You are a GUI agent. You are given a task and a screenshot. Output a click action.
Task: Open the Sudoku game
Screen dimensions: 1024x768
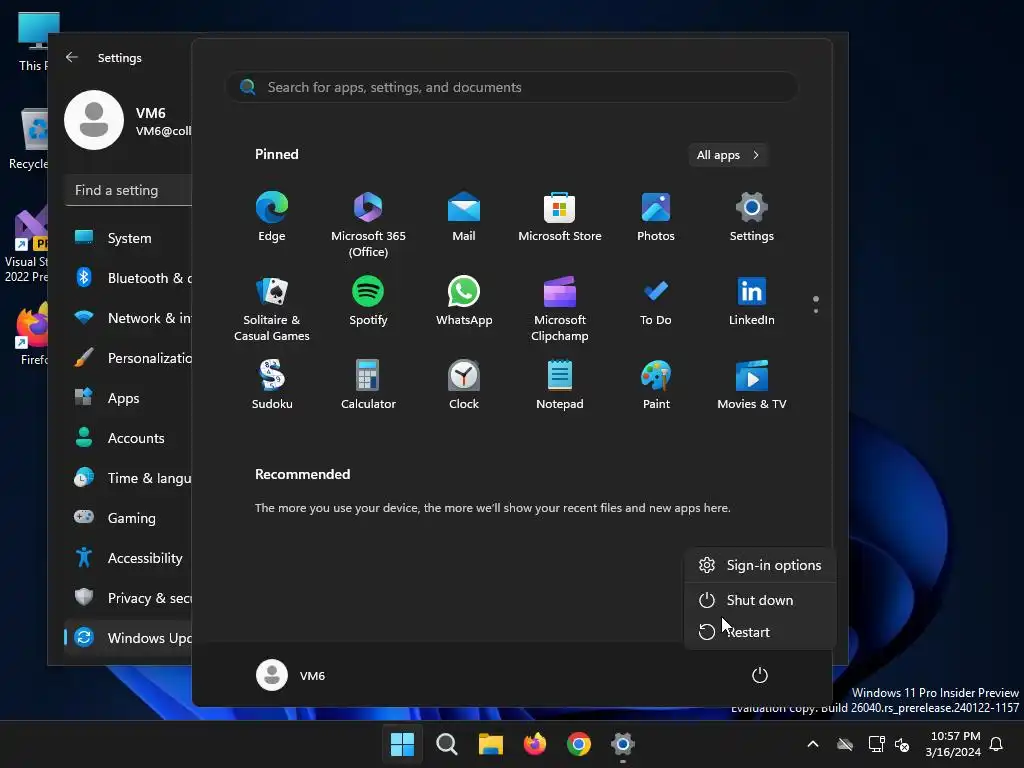point(272,385)
